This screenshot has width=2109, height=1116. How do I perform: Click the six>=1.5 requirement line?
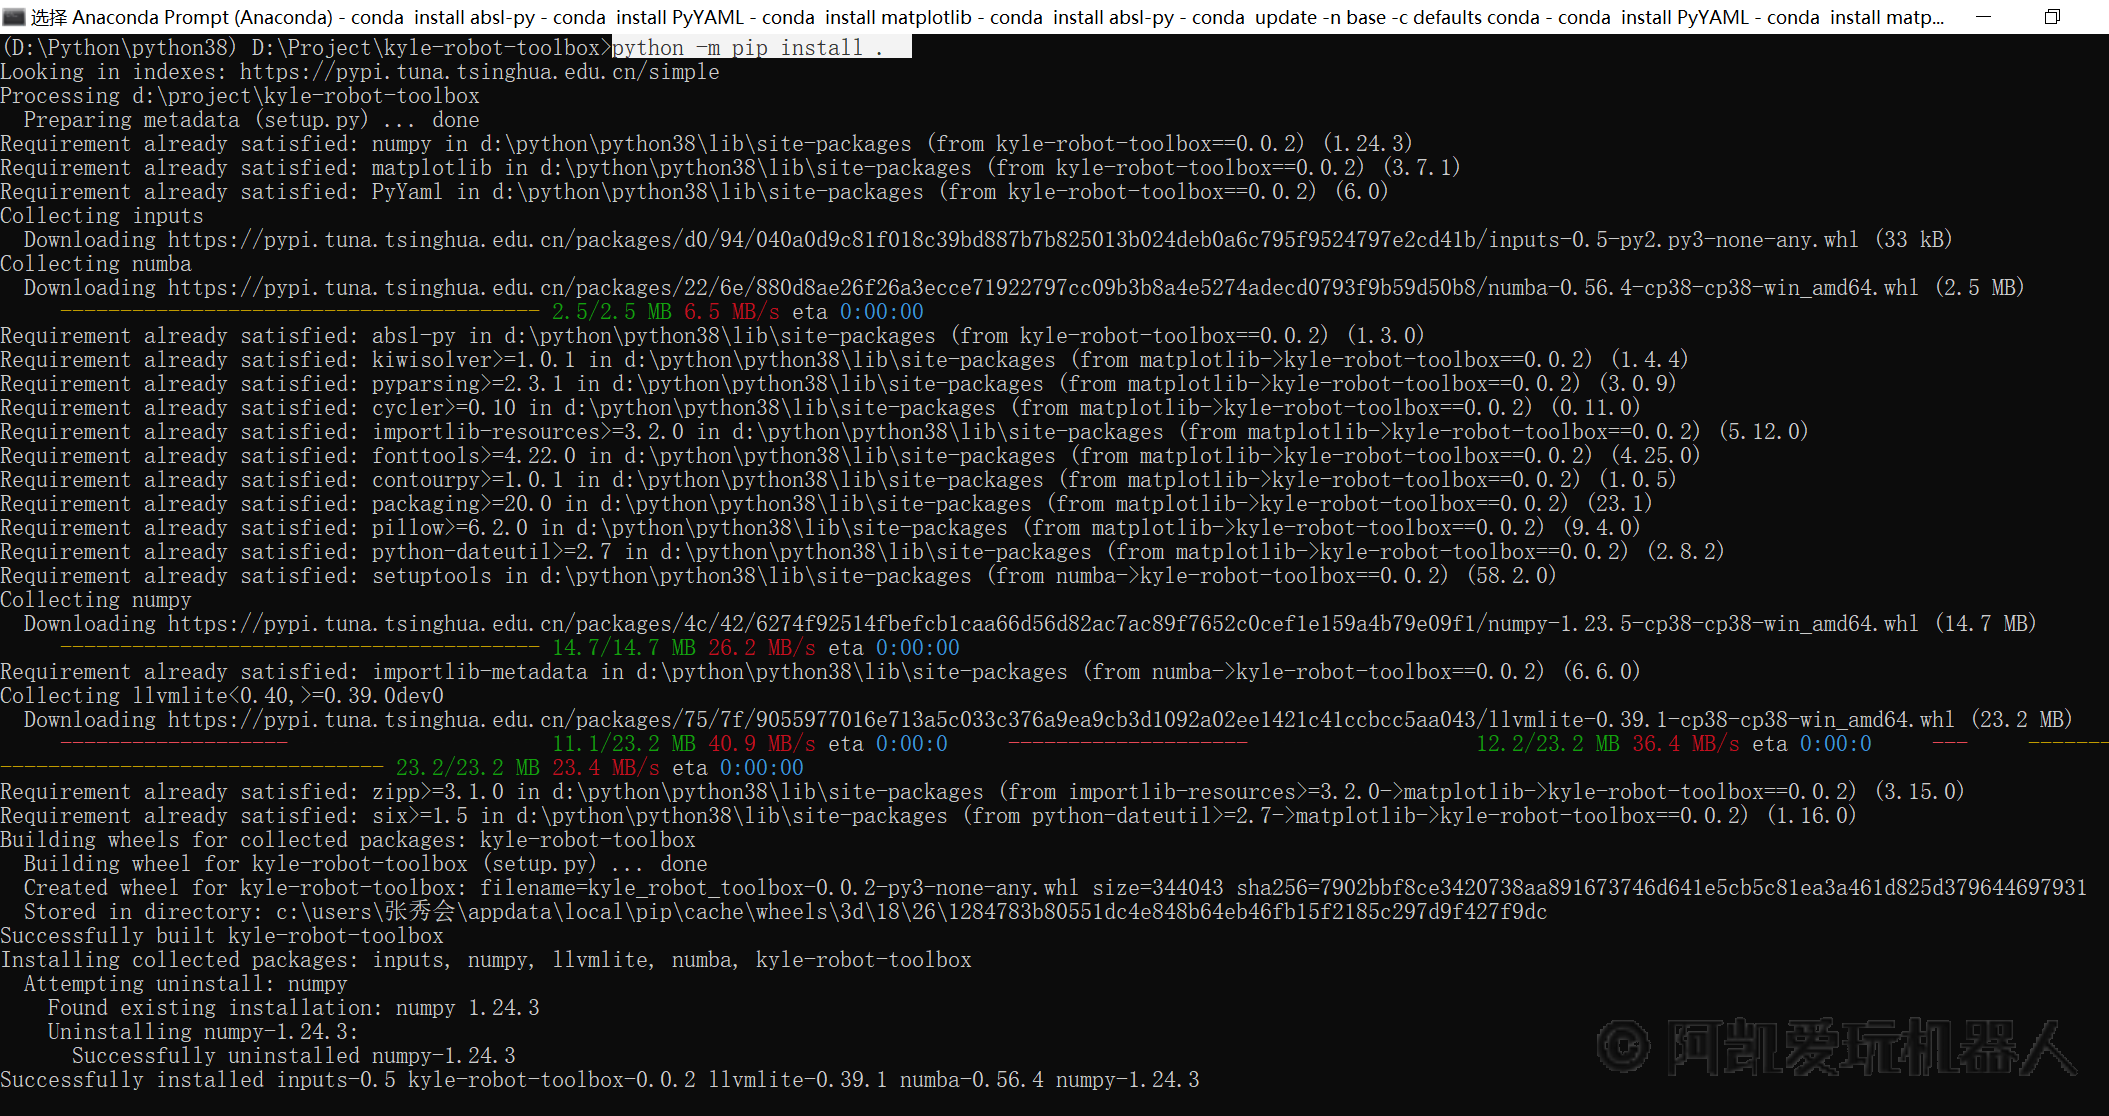point(928,816)
